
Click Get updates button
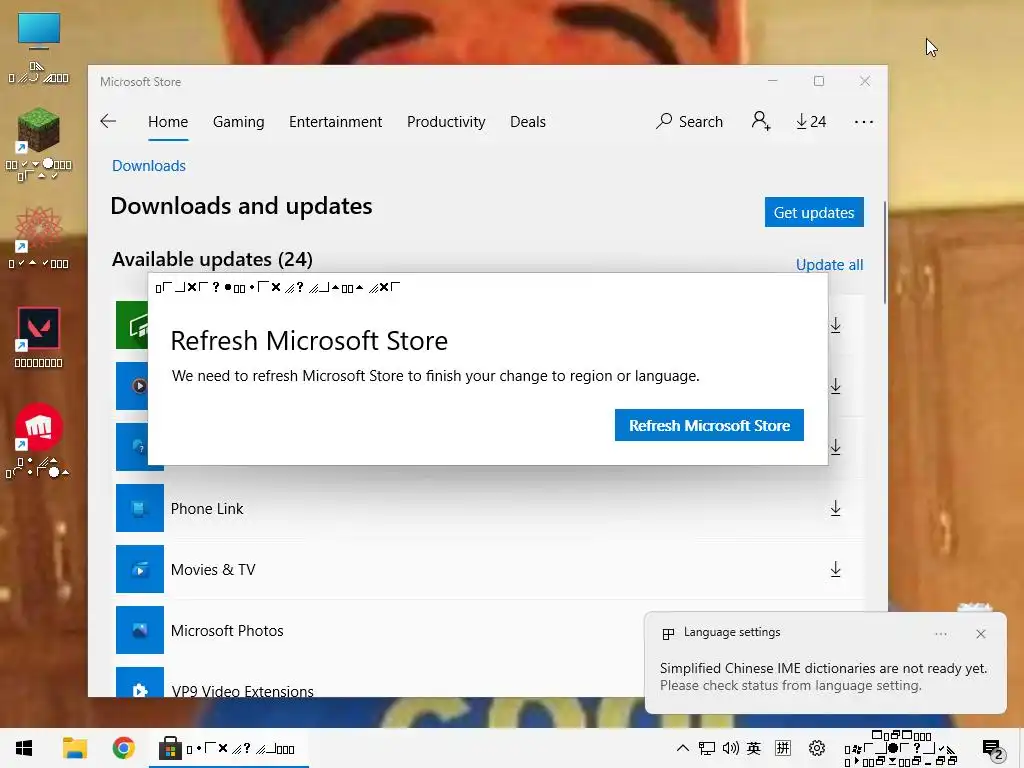coord(814,212)
